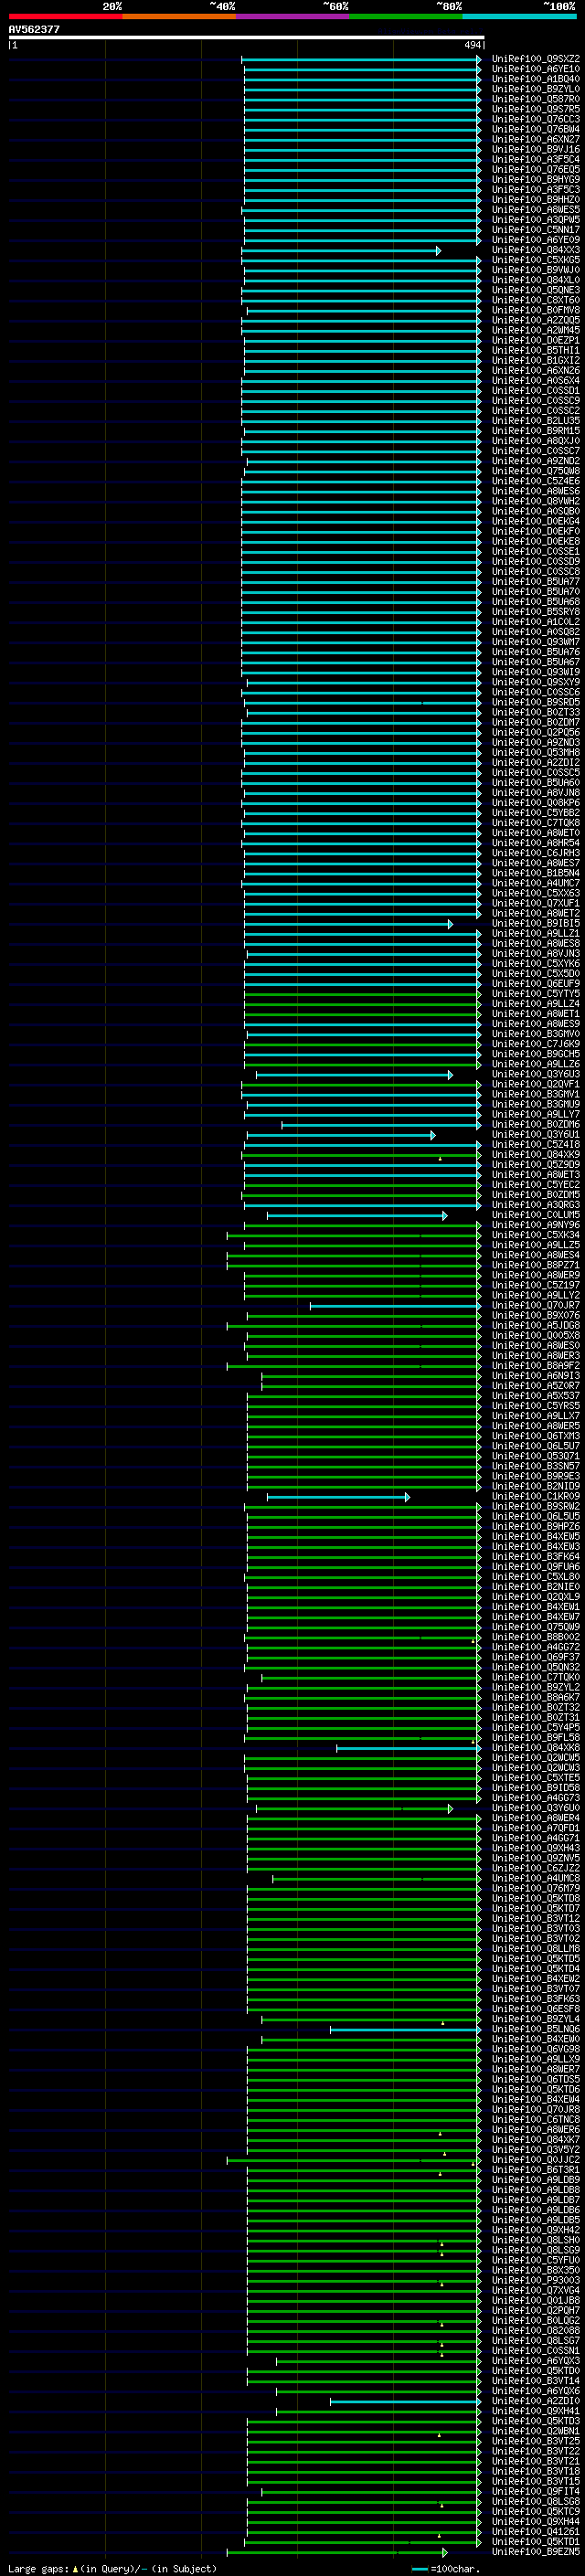The width and height of the screenshot is (585, 2576).
Task: Open hit UniRef100_Q9XH42
Action: point(536,2230)
